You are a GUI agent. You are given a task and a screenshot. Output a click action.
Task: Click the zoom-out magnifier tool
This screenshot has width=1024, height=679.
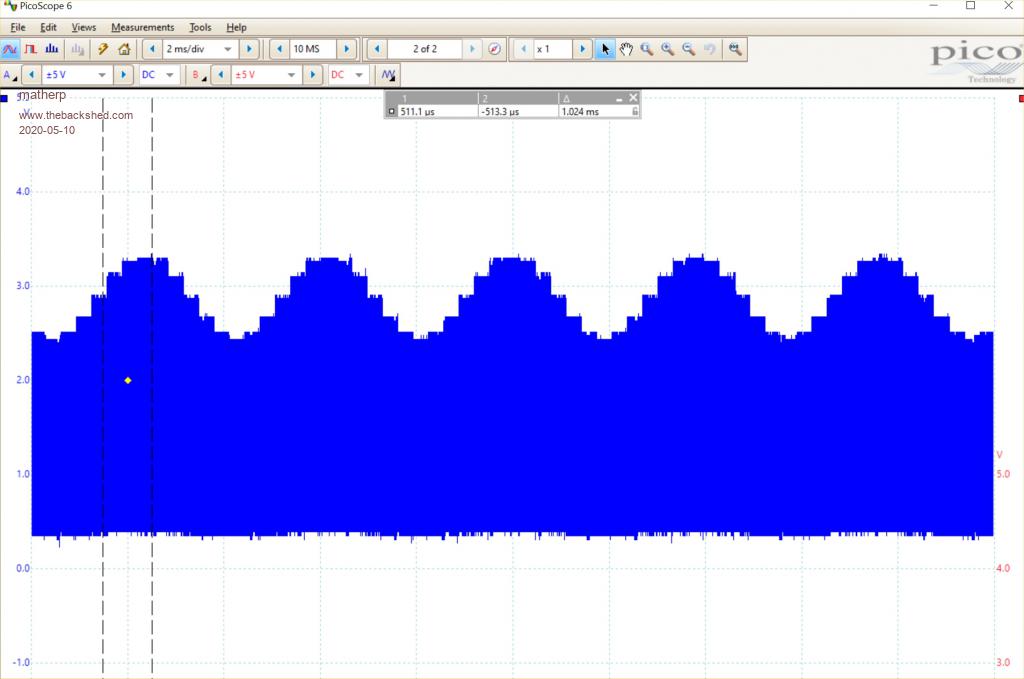(x=689, y=49)
